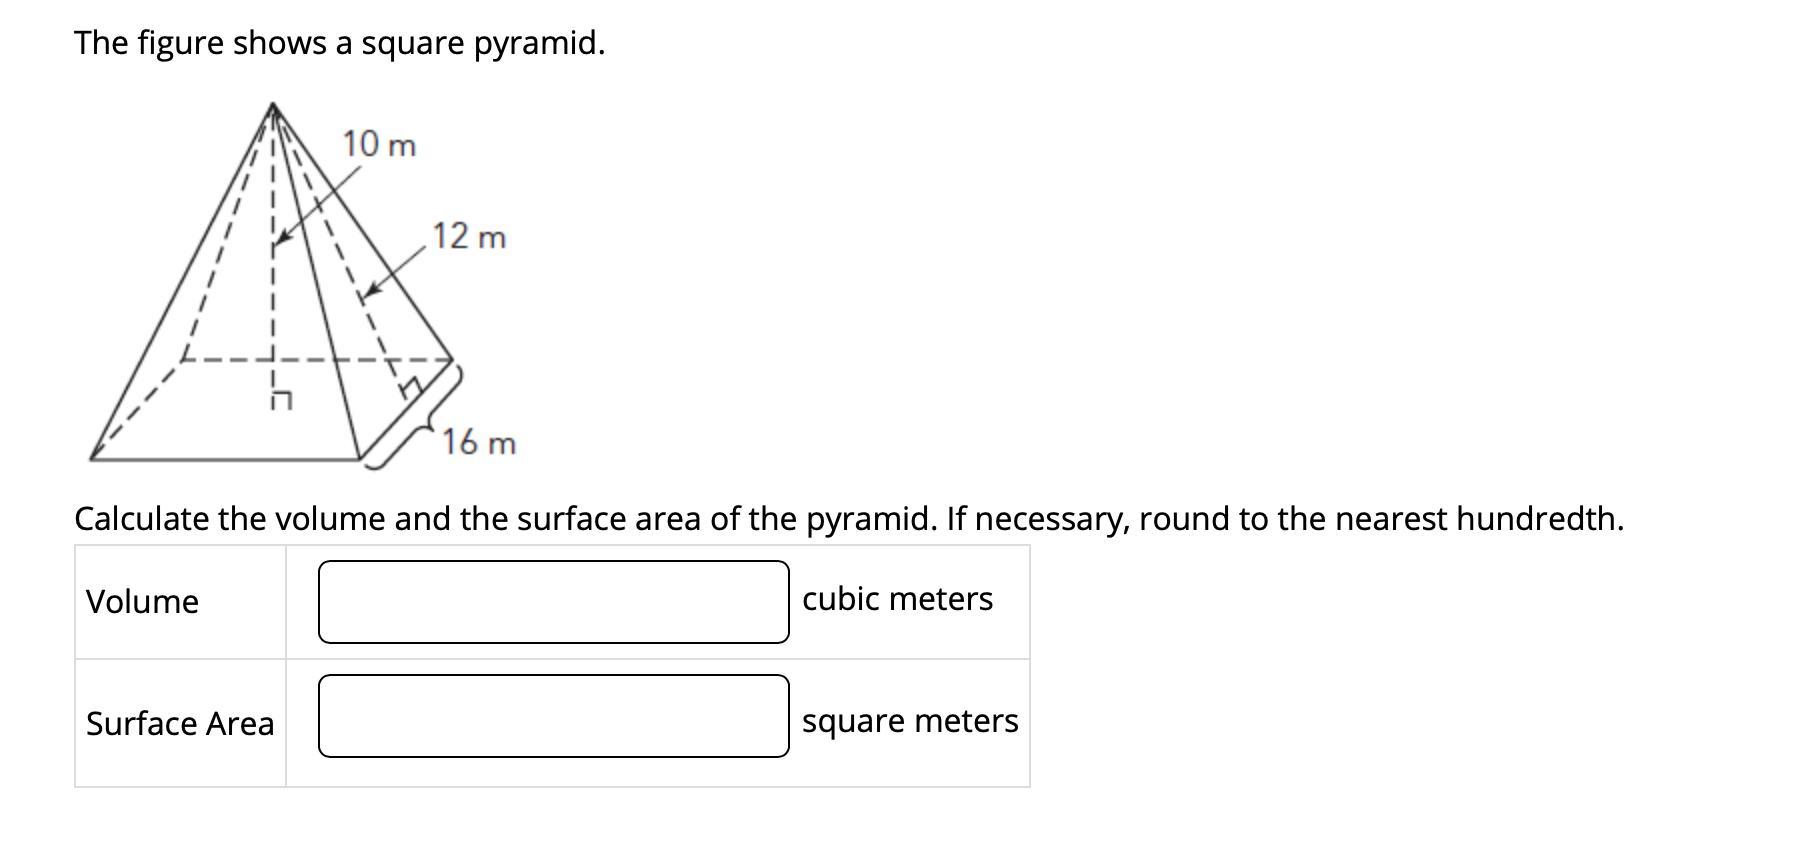The image size is (1818, 848).
Task: Click the front bottom edge of the pyramid
Action: tap(225, 460)
